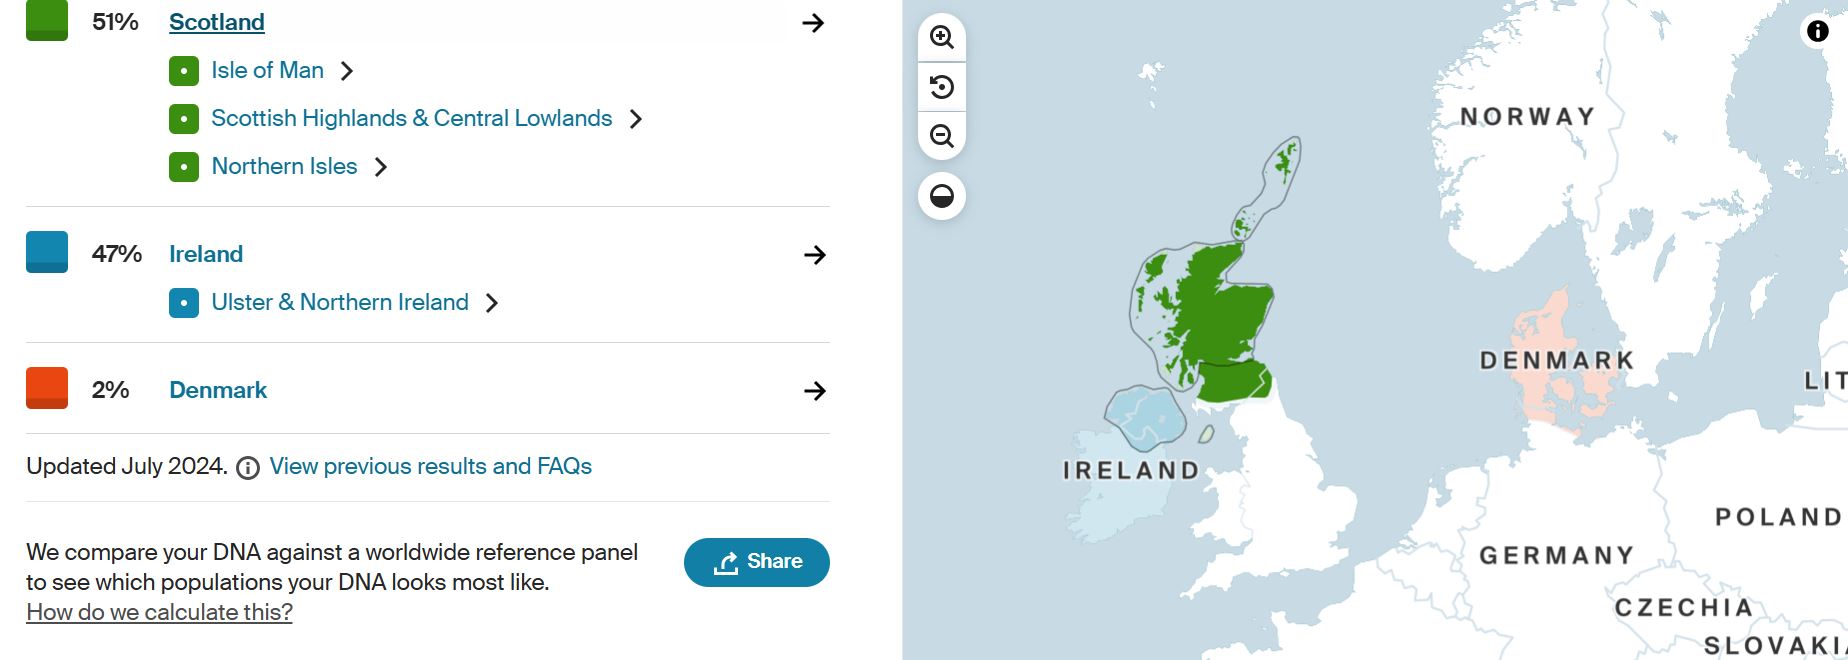
Task: Toggle the map contrast half-circle button
Action: point(941,196)
